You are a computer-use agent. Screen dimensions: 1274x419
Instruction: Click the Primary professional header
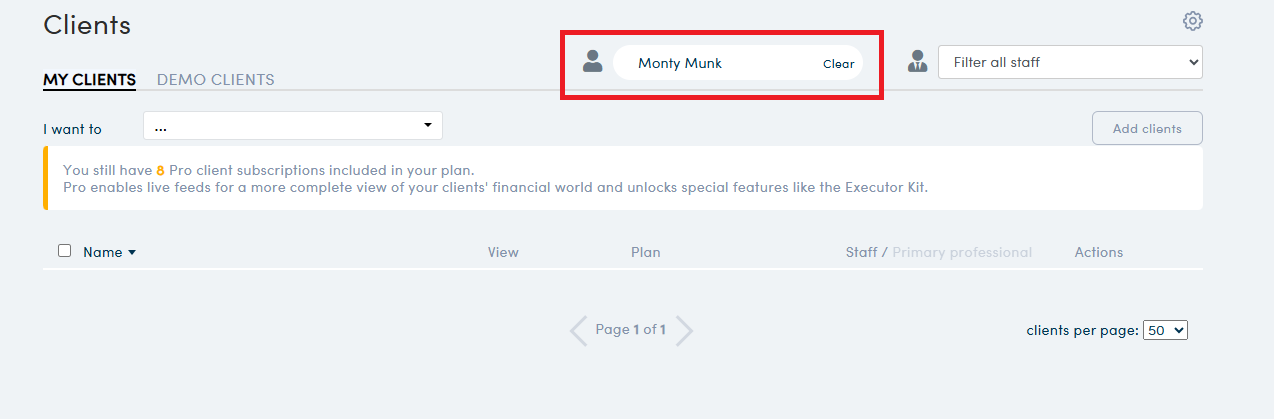962,252
